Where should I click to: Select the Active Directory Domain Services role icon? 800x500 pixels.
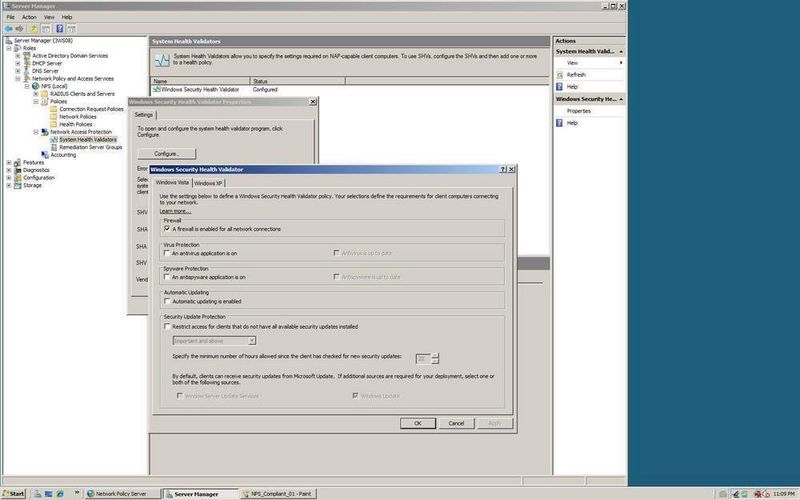pyautogui.click(x=27, y=56)
